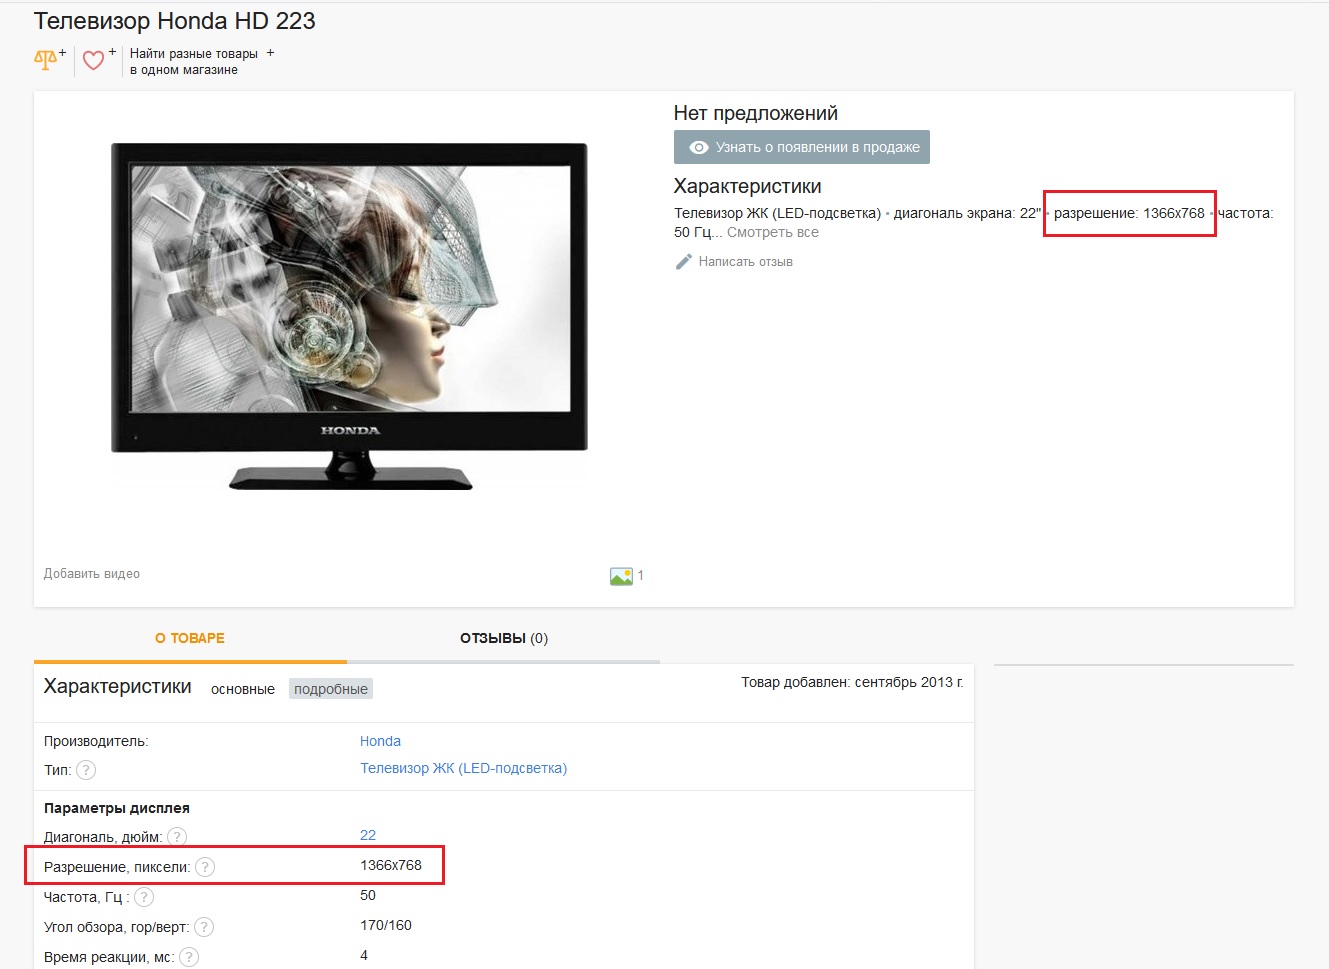The image size is (1329, 969).
Task: Click 'Найти разные товары в одном магазине'
Action: [194, 62]
